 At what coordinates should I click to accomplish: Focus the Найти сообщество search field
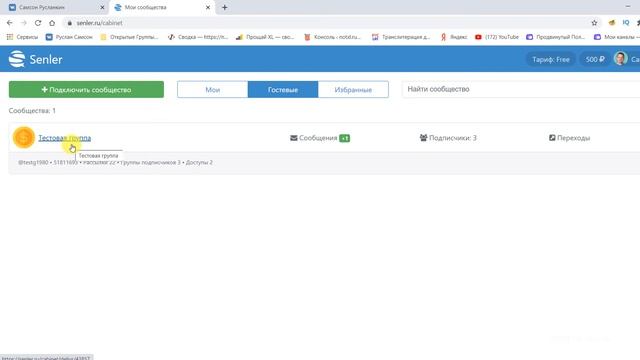click(x=521, y=89)
